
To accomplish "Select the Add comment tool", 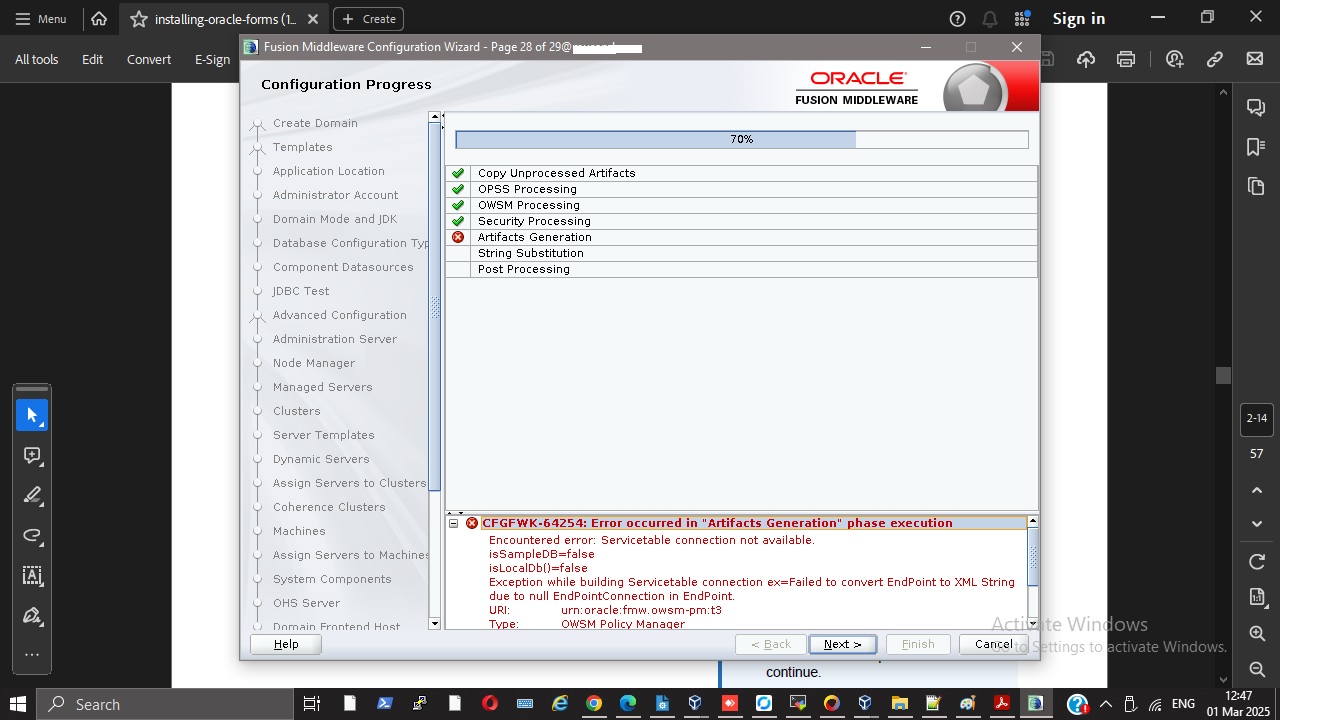I will point(32,456).
